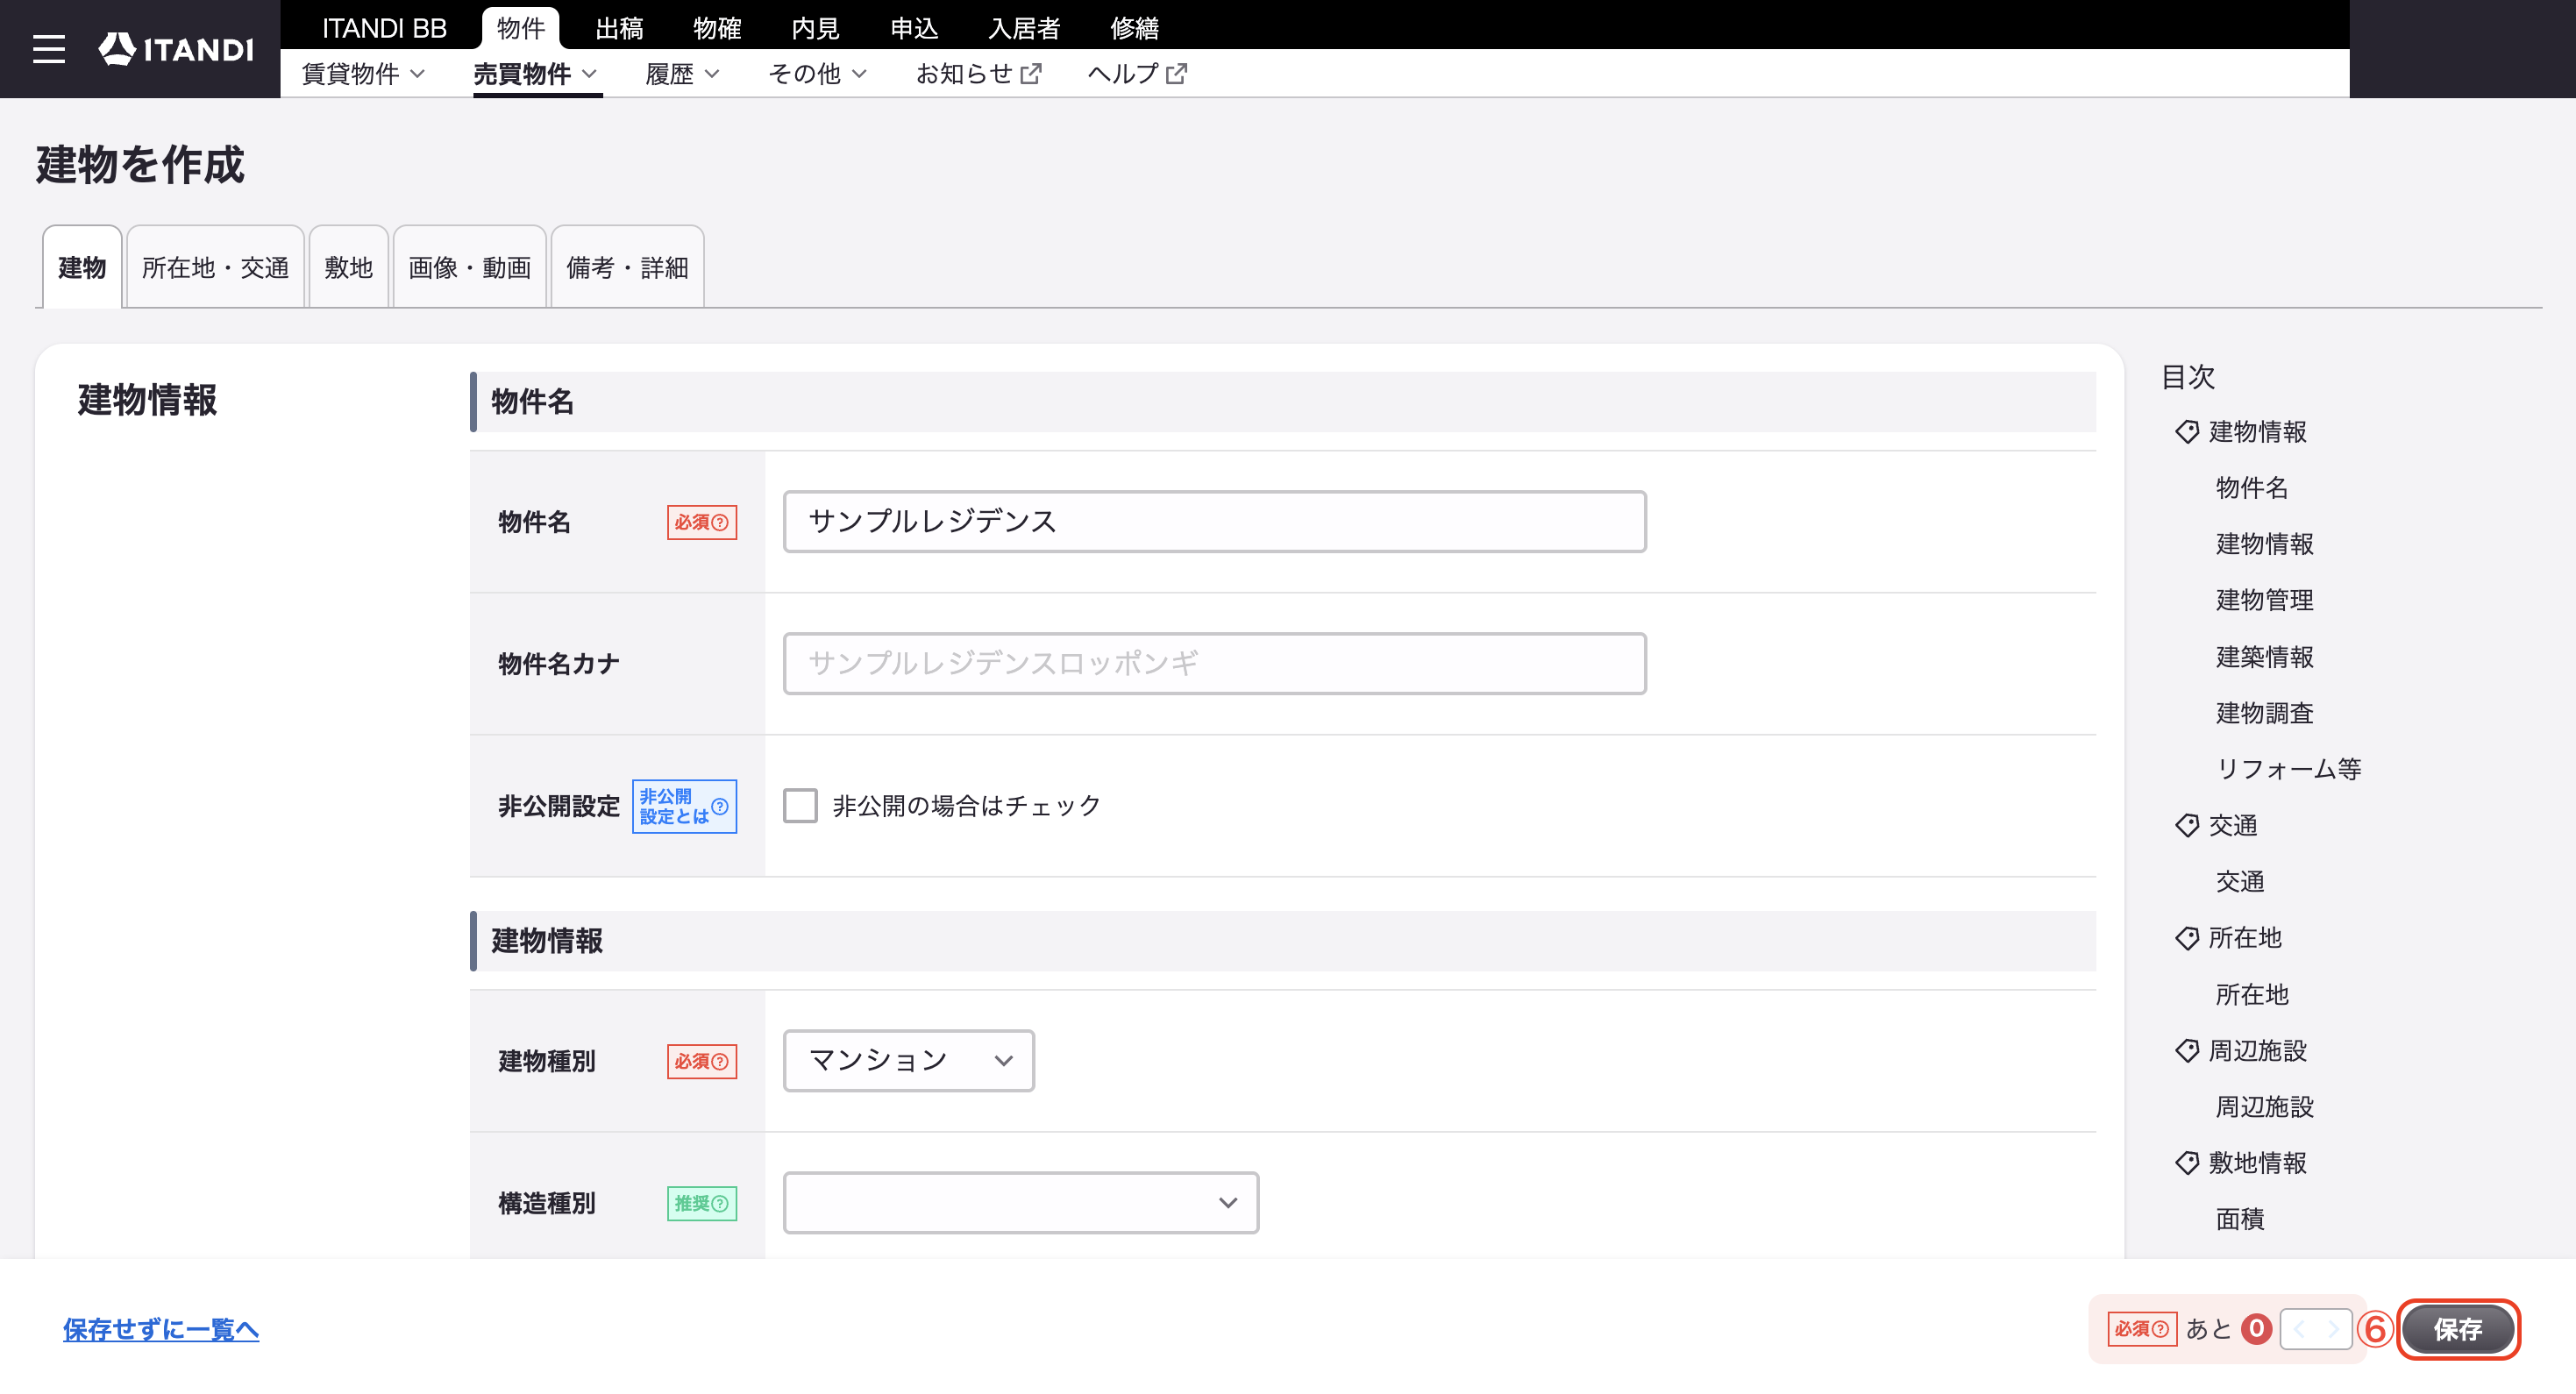Click remaining required count 0 badge
The height and width of the screenshot is (1394, 2576).
[x=2256, y=1328]
